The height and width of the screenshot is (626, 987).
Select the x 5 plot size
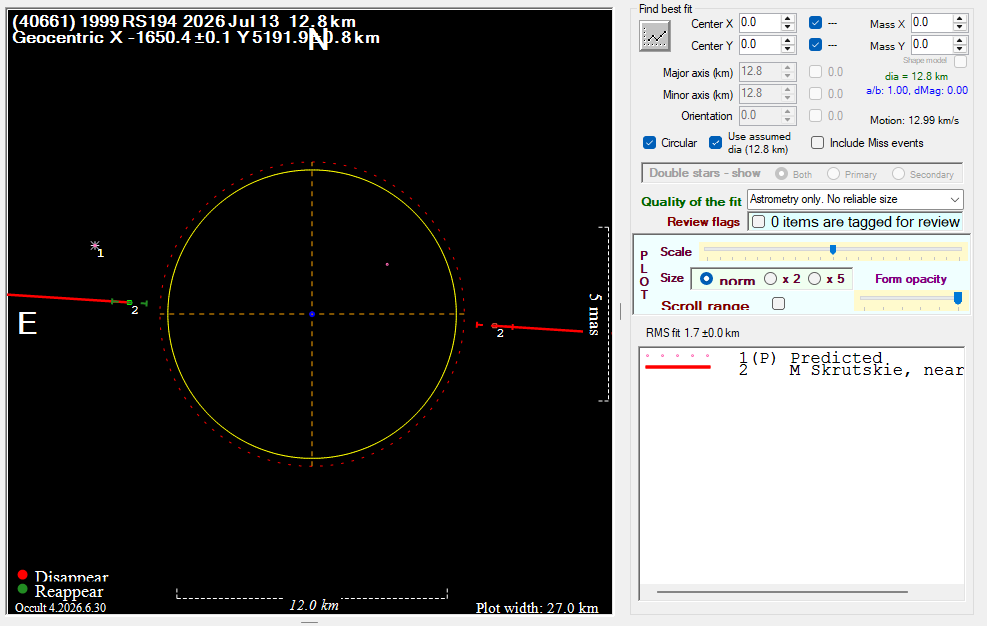tap(815, 279)
